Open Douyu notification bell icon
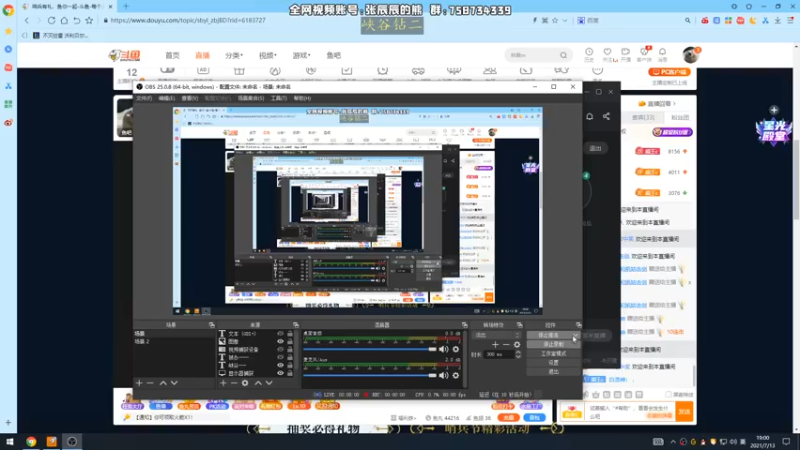The height and width of the screenshot is (450, 800). (x=662, y=54)
